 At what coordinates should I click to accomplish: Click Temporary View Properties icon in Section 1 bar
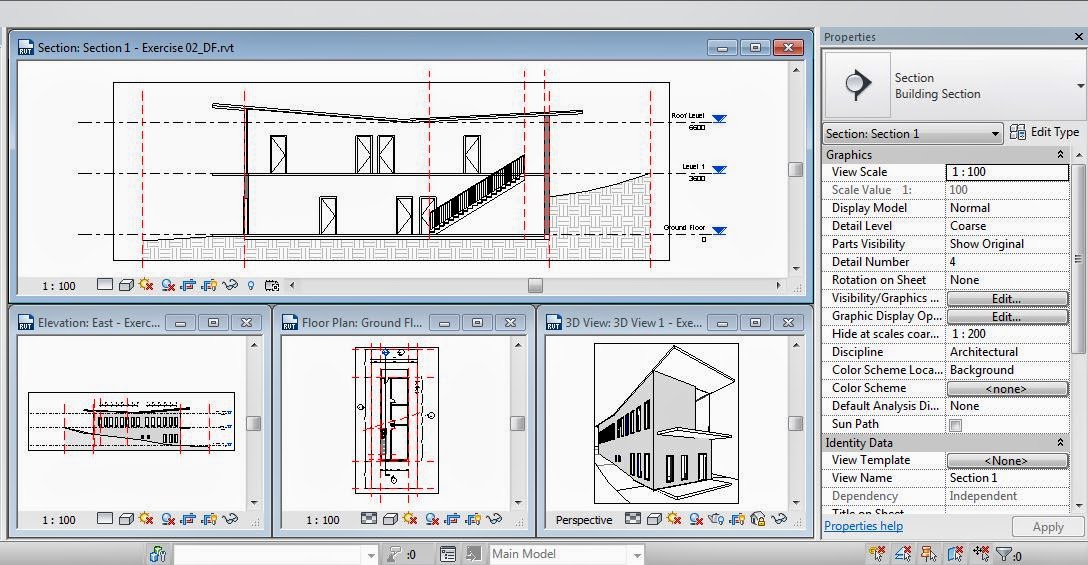tap(272, 285)
